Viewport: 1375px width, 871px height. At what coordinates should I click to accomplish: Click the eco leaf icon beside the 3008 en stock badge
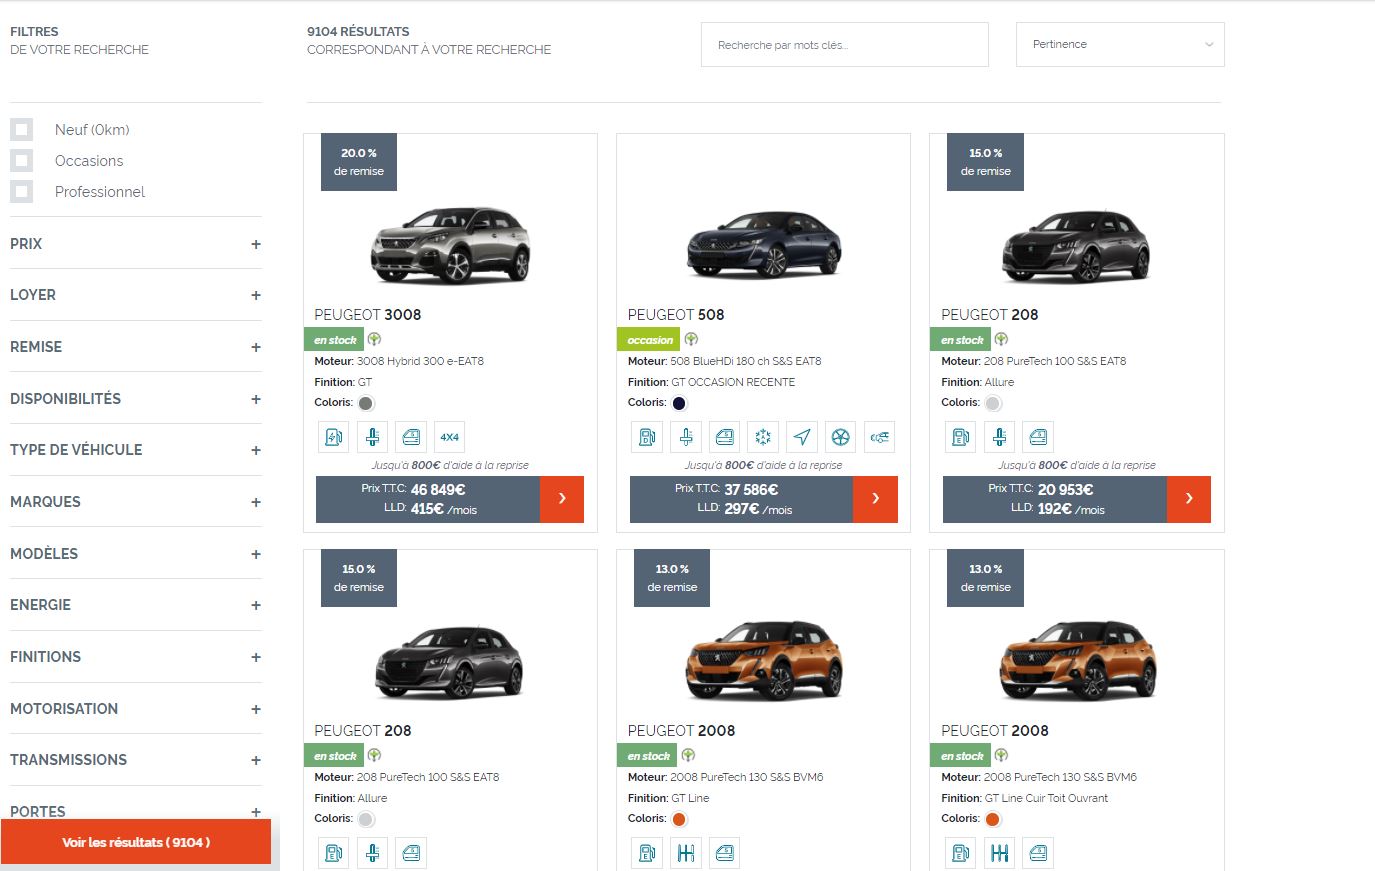coord(374,339)
